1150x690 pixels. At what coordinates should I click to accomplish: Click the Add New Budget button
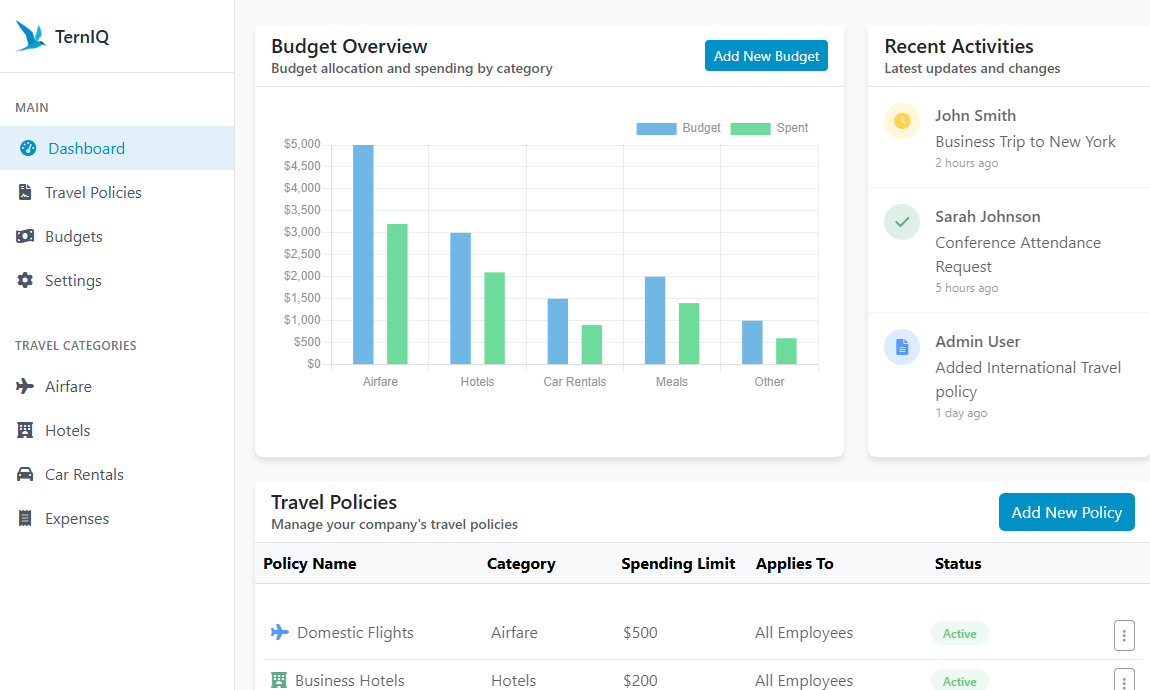[x=766, y=55]
